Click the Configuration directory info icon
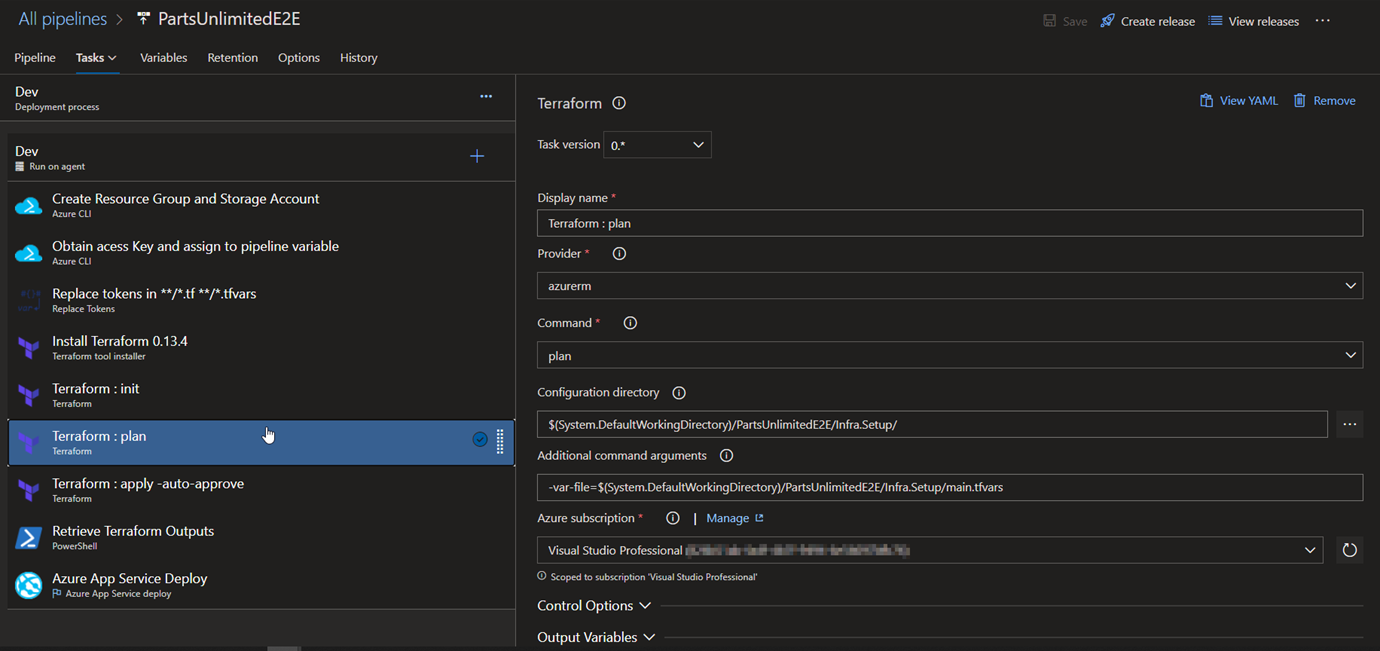This screenshot has width=1380, height=651. coord(679,393)
